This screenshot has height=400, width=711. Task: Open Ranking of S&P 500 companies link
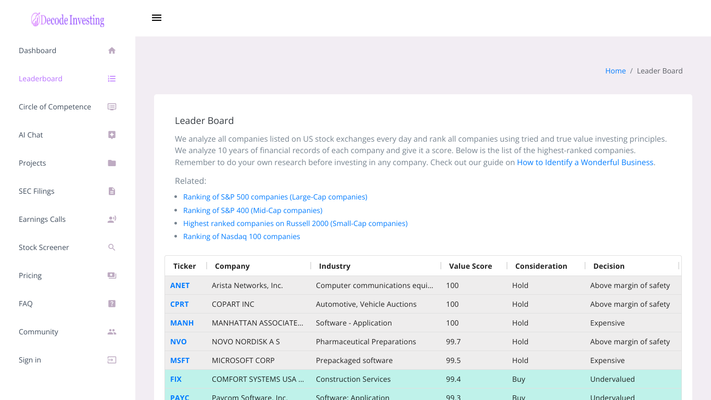tap(275, 197)
